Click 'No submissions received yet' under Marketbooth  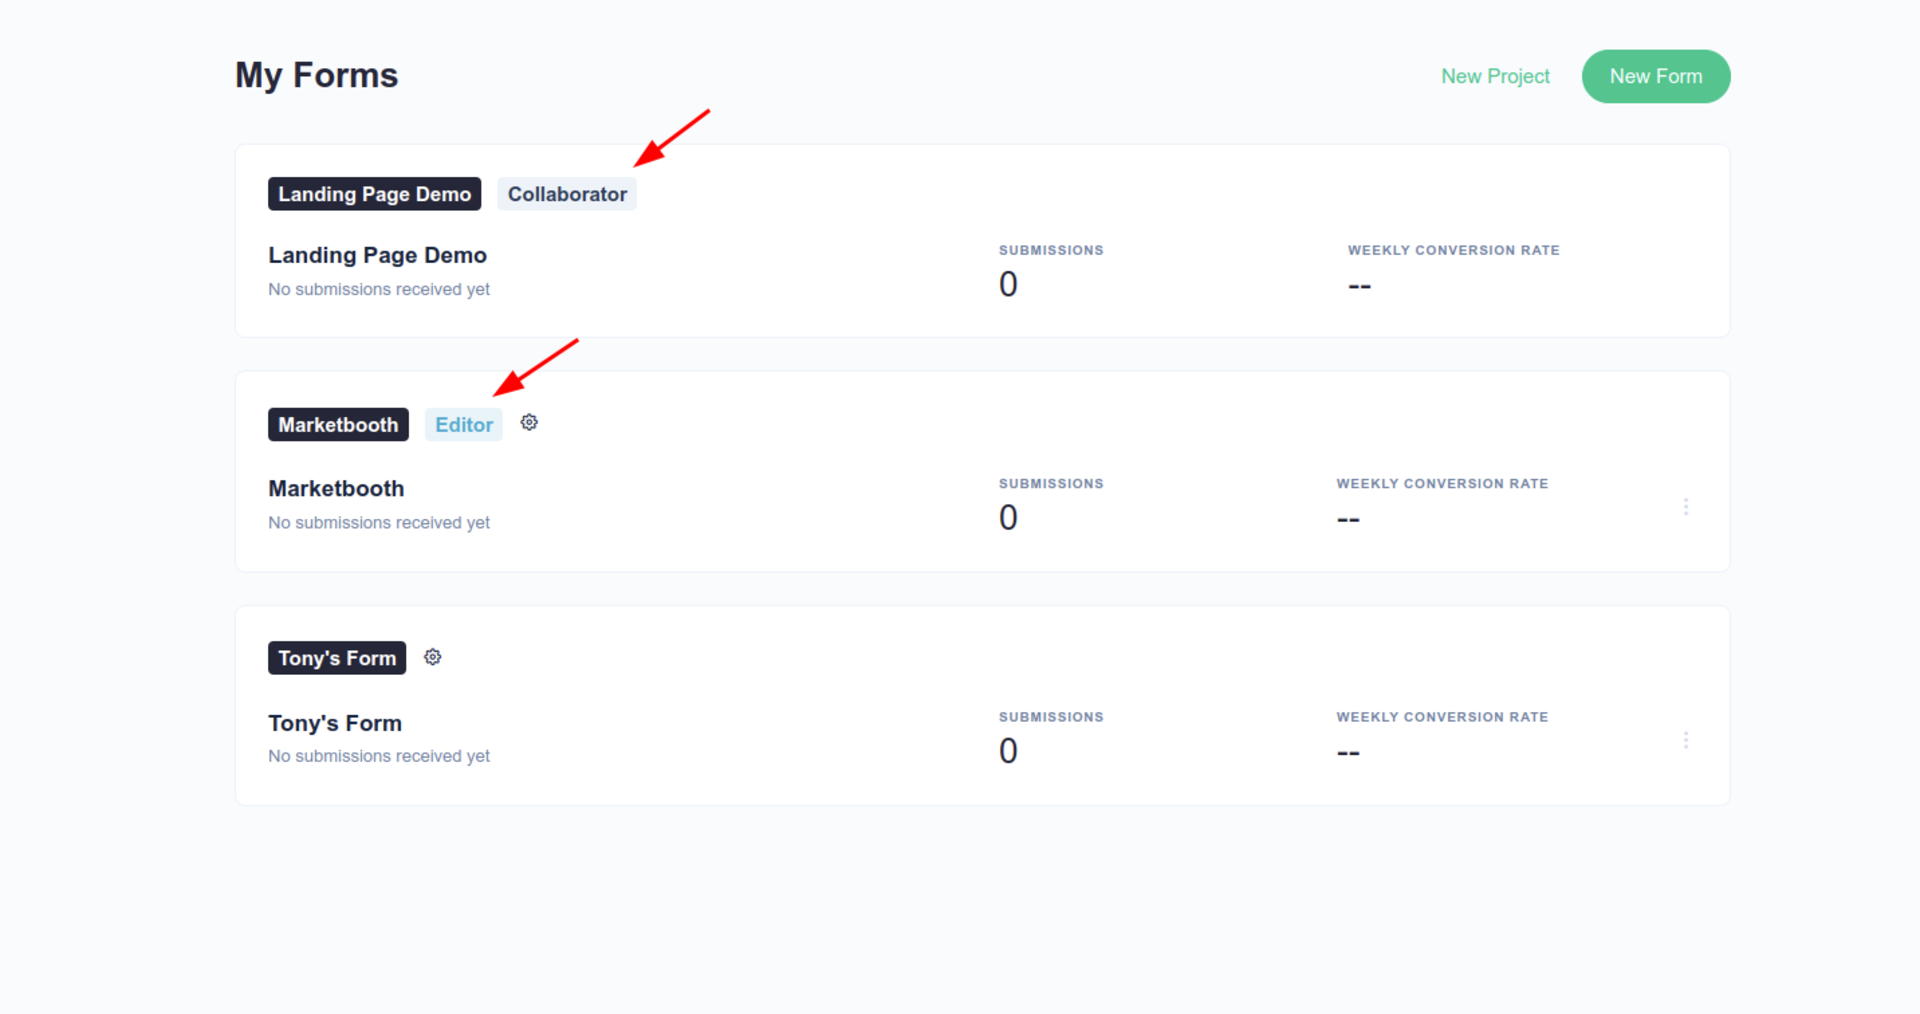tap(379, 523)
